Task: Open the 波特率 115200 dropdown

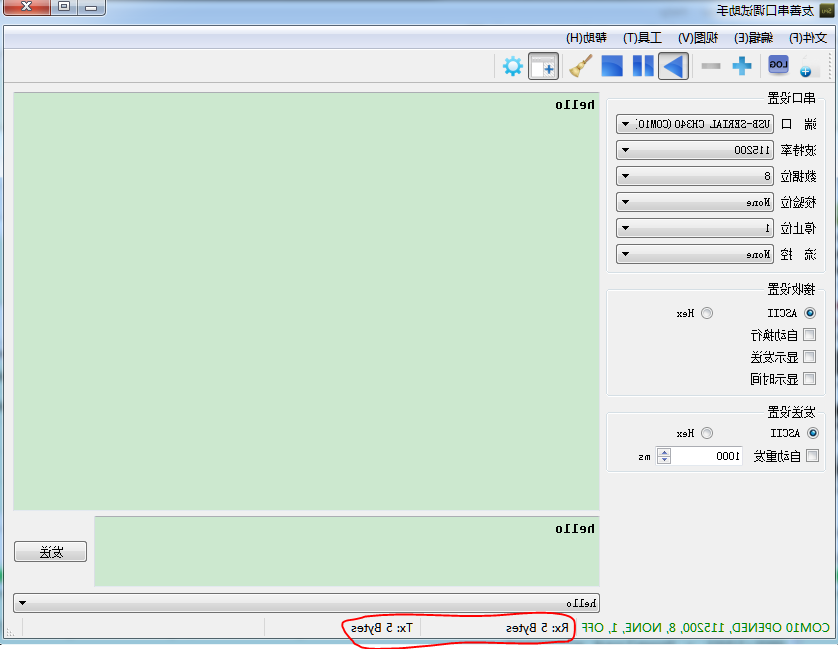Action: pyautogui.click(x=695, y=150)
